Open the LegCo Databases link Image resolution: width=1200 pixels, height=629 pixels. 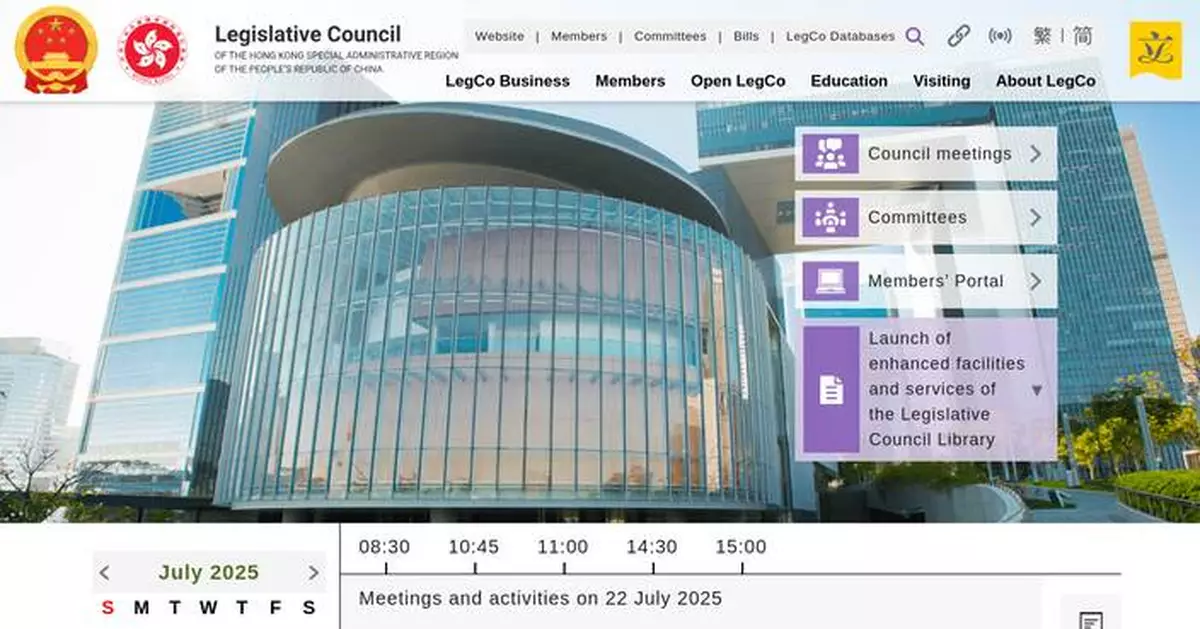841,36
